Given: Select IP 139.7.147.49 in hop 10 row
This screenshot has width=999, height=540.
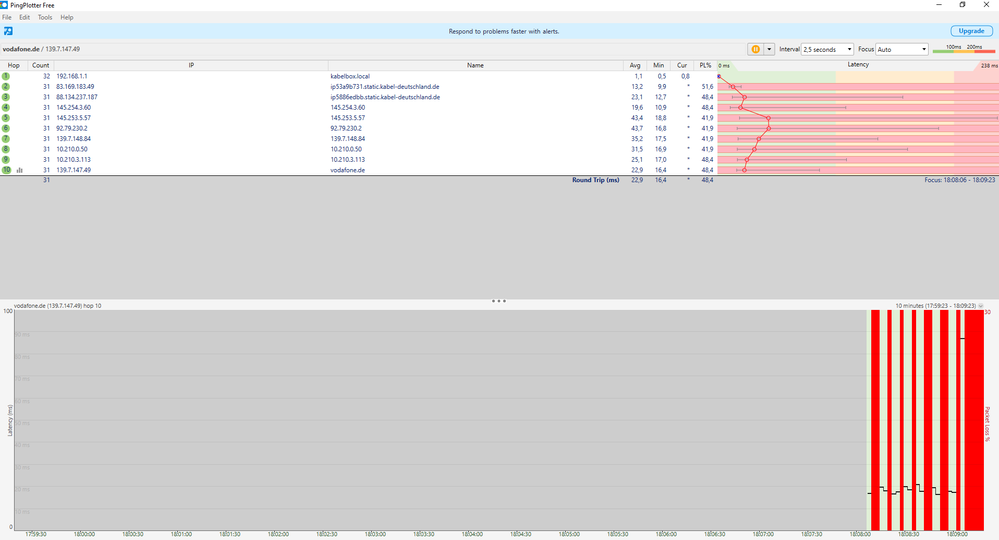Looking at the screenshot, I should (73, 170).
